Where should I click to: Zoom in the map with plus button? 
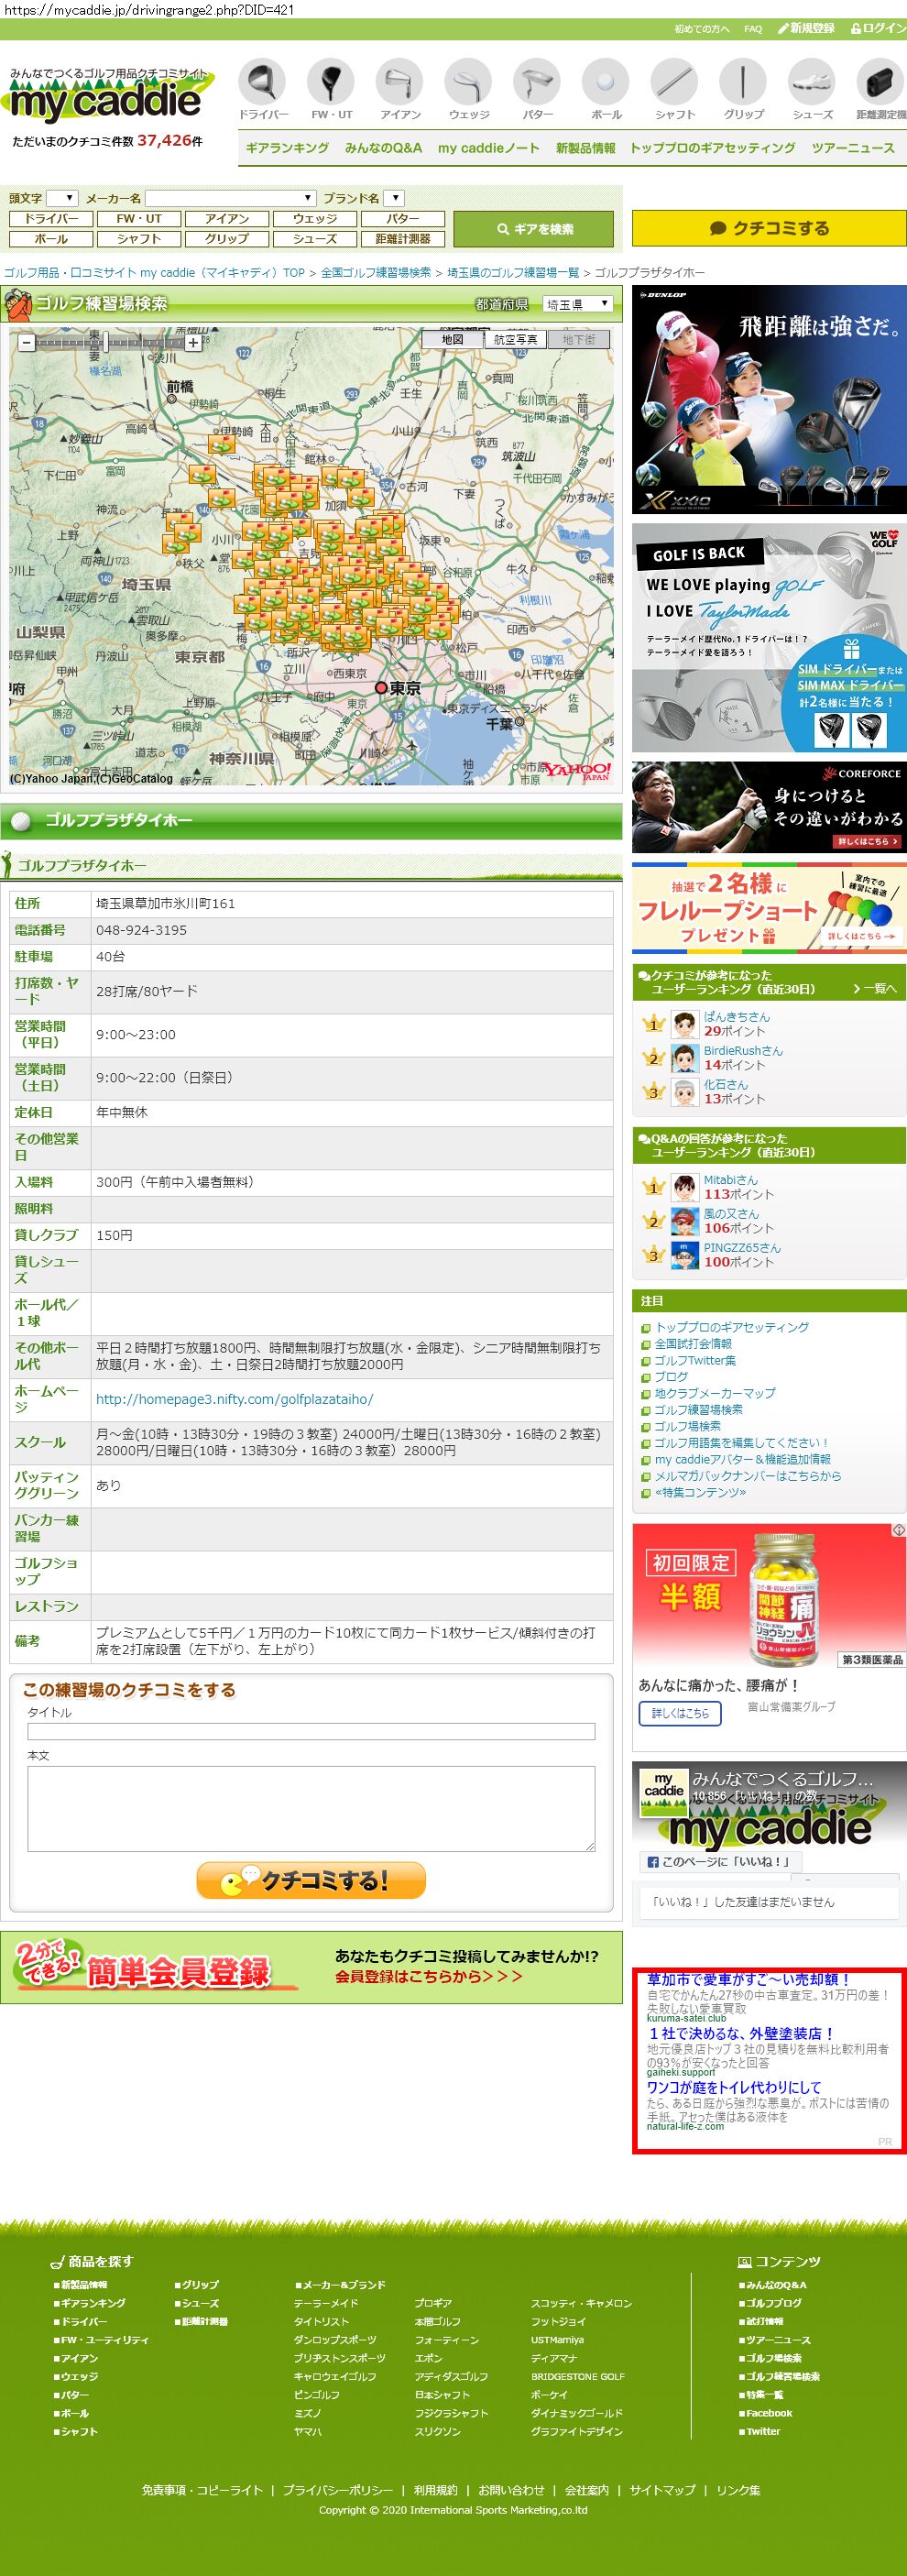(193, 342)
